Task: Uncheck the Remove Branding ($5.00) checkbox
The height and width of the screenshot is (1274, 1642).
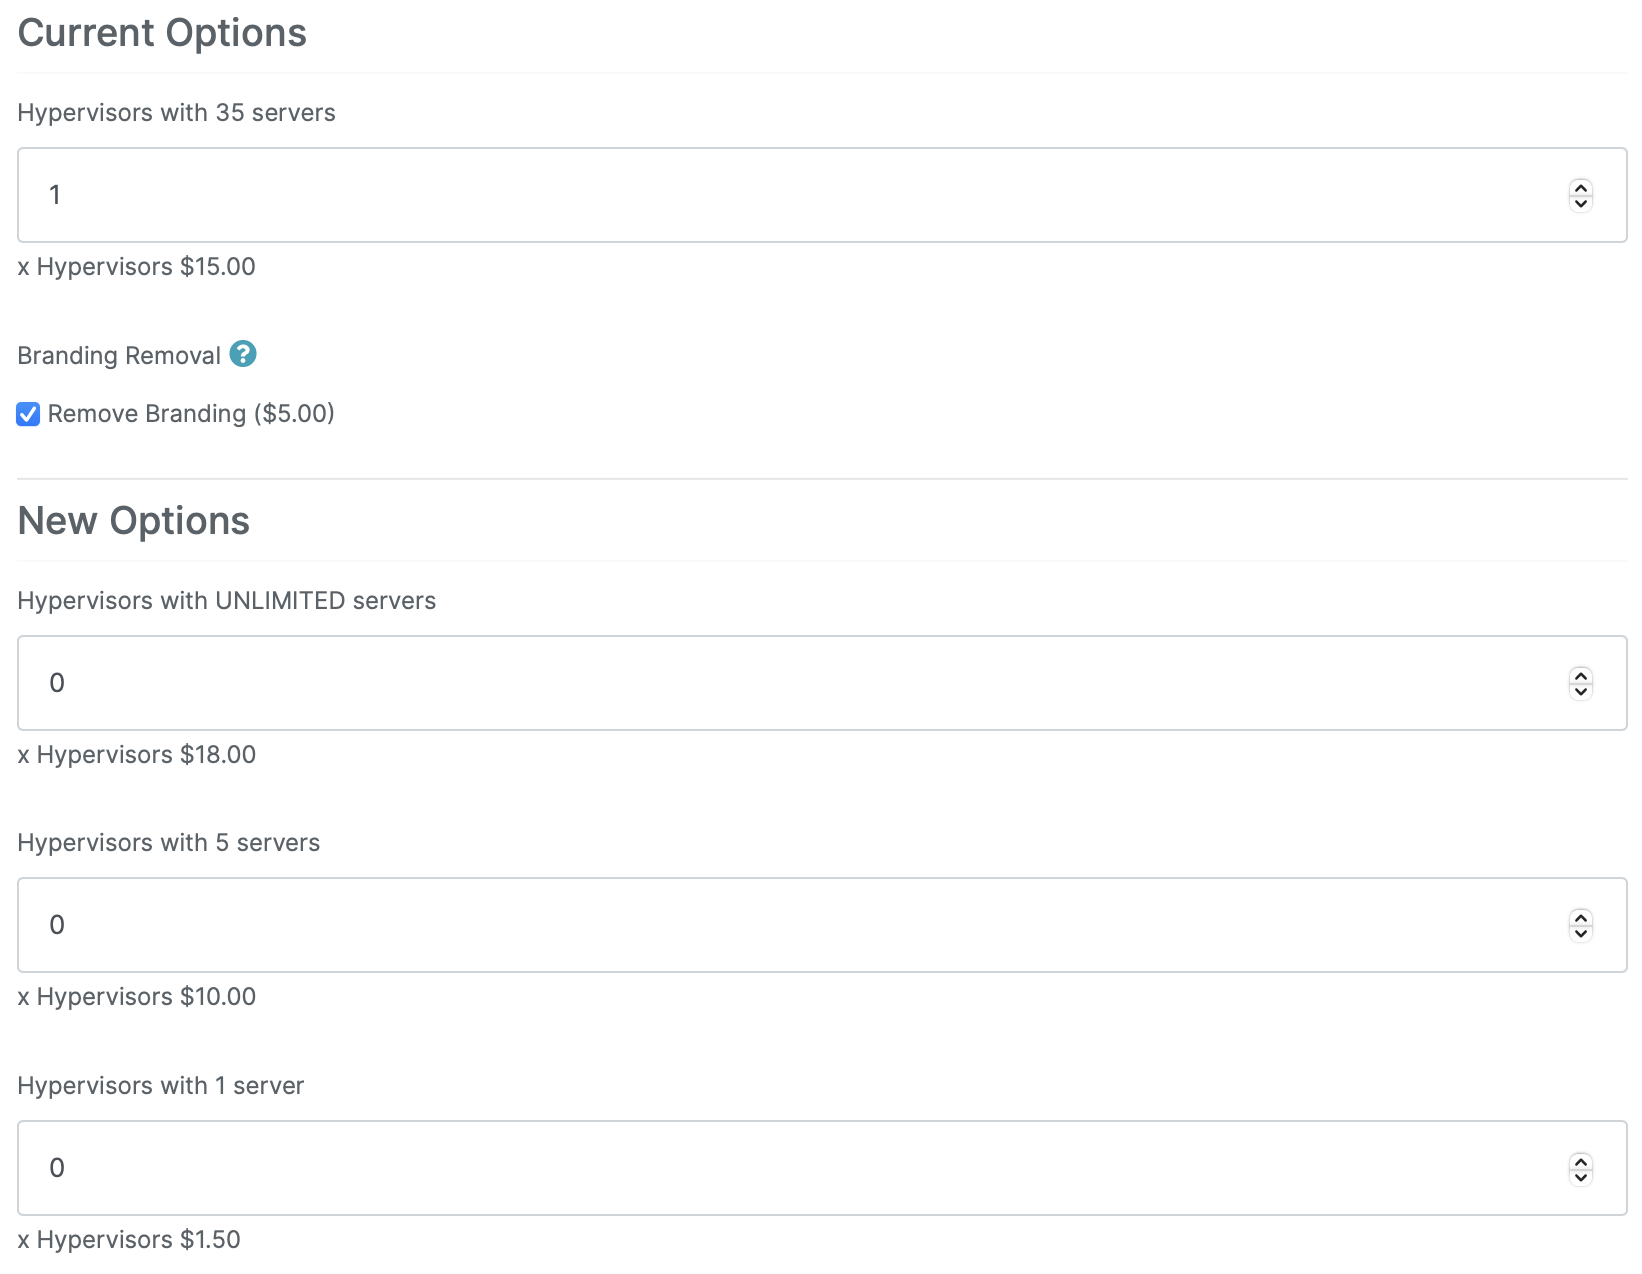Action: (28, 414)
